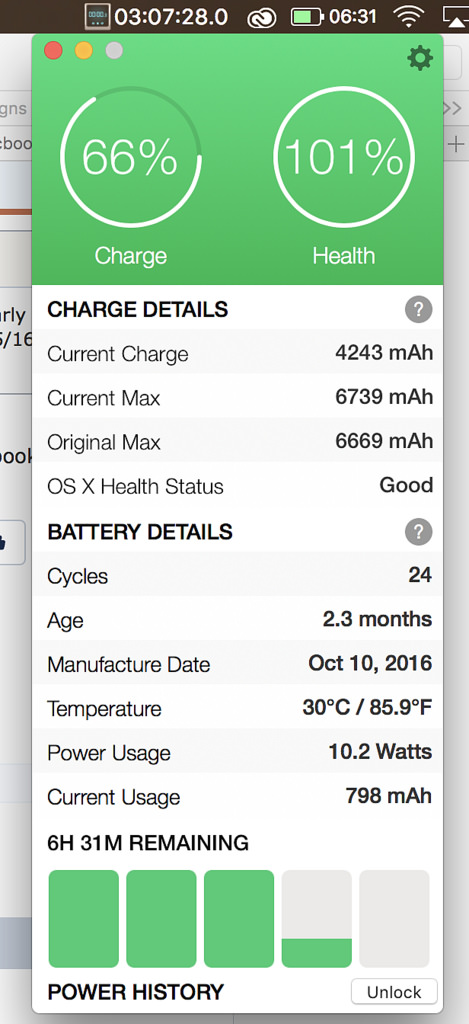Select the Cycles row

point(238,575)
